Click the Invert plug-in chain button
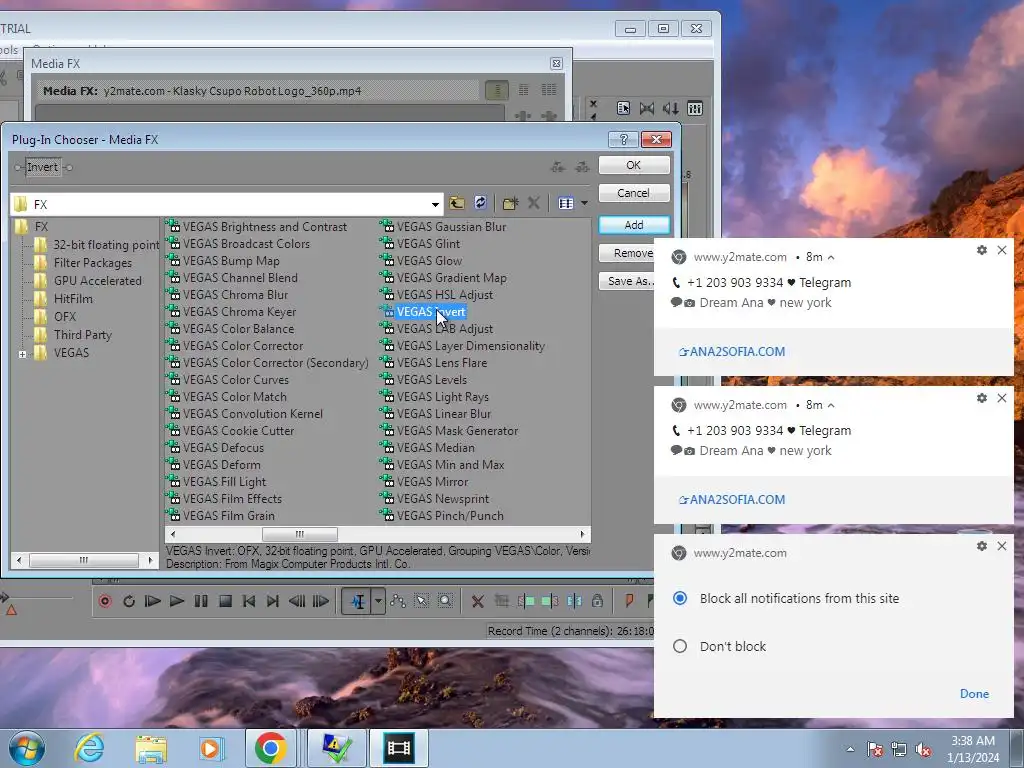The height and width of the screenshot is (768, 1024). click(42, 167)
